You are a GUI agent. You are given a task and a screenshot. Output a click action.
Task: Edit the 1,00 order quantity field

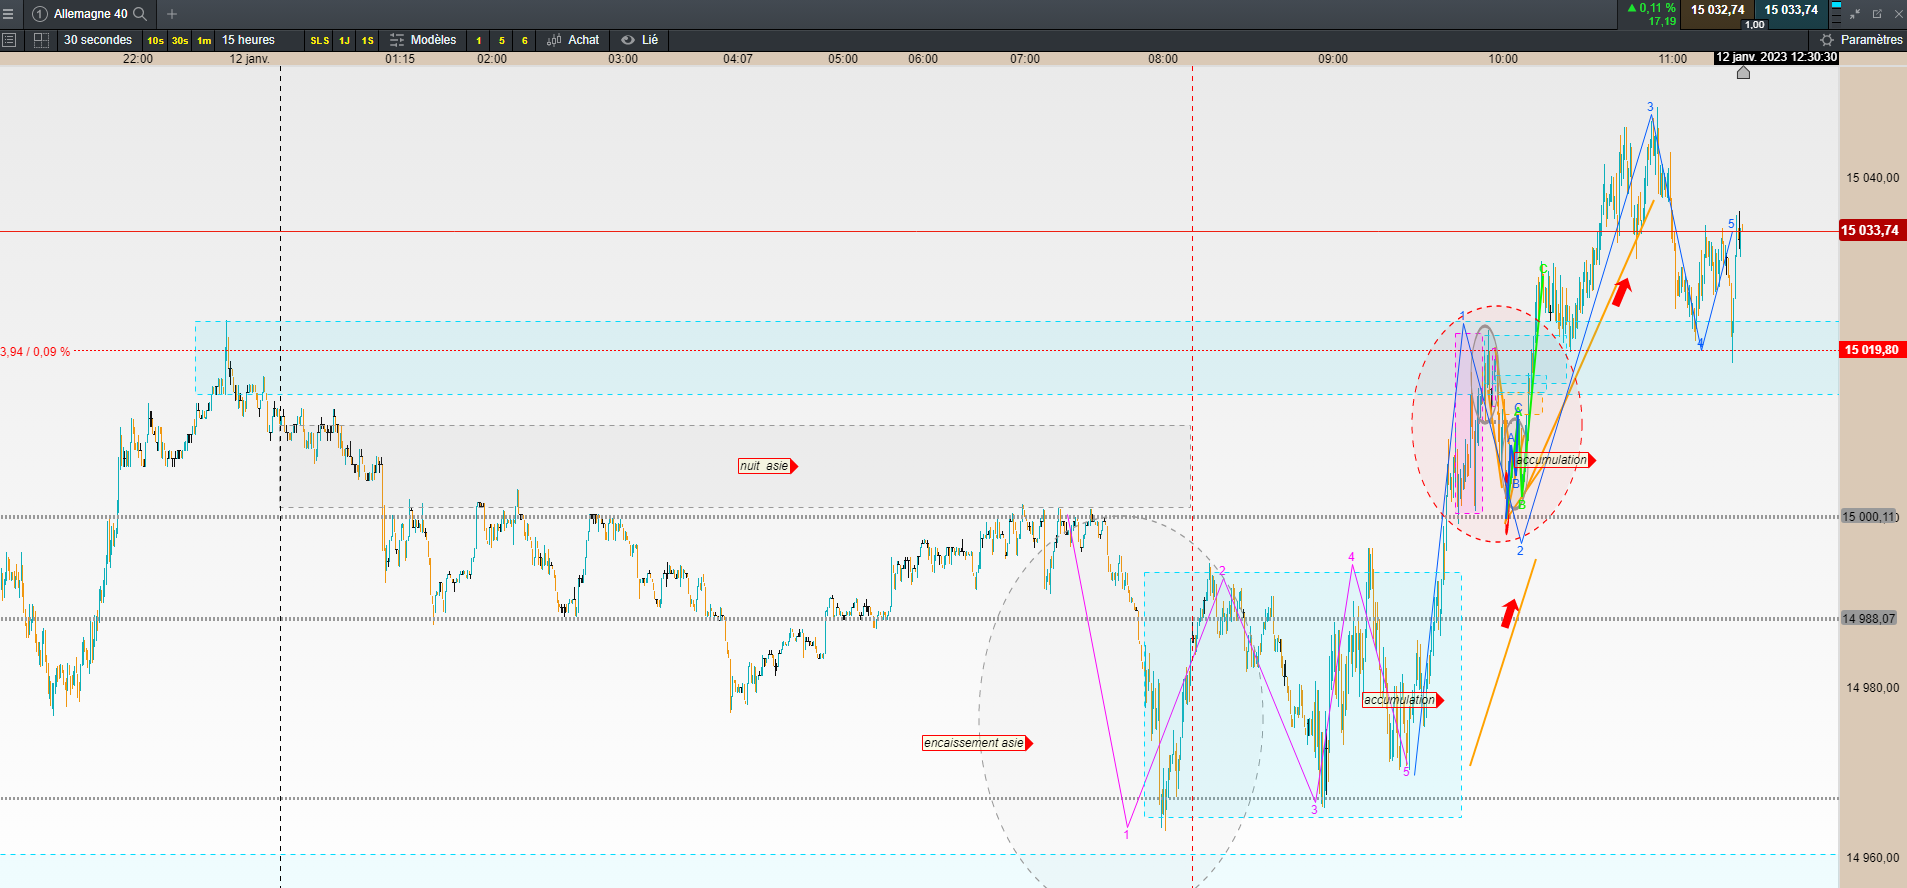pyautogui.click(x=1755, y=25)
